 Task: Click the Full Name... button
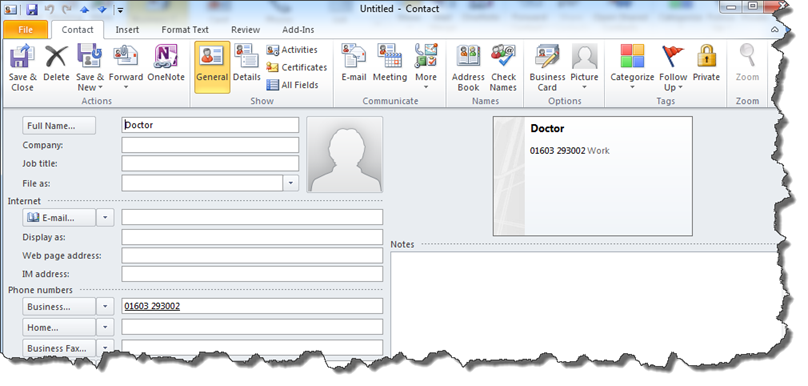coord(59,126)
